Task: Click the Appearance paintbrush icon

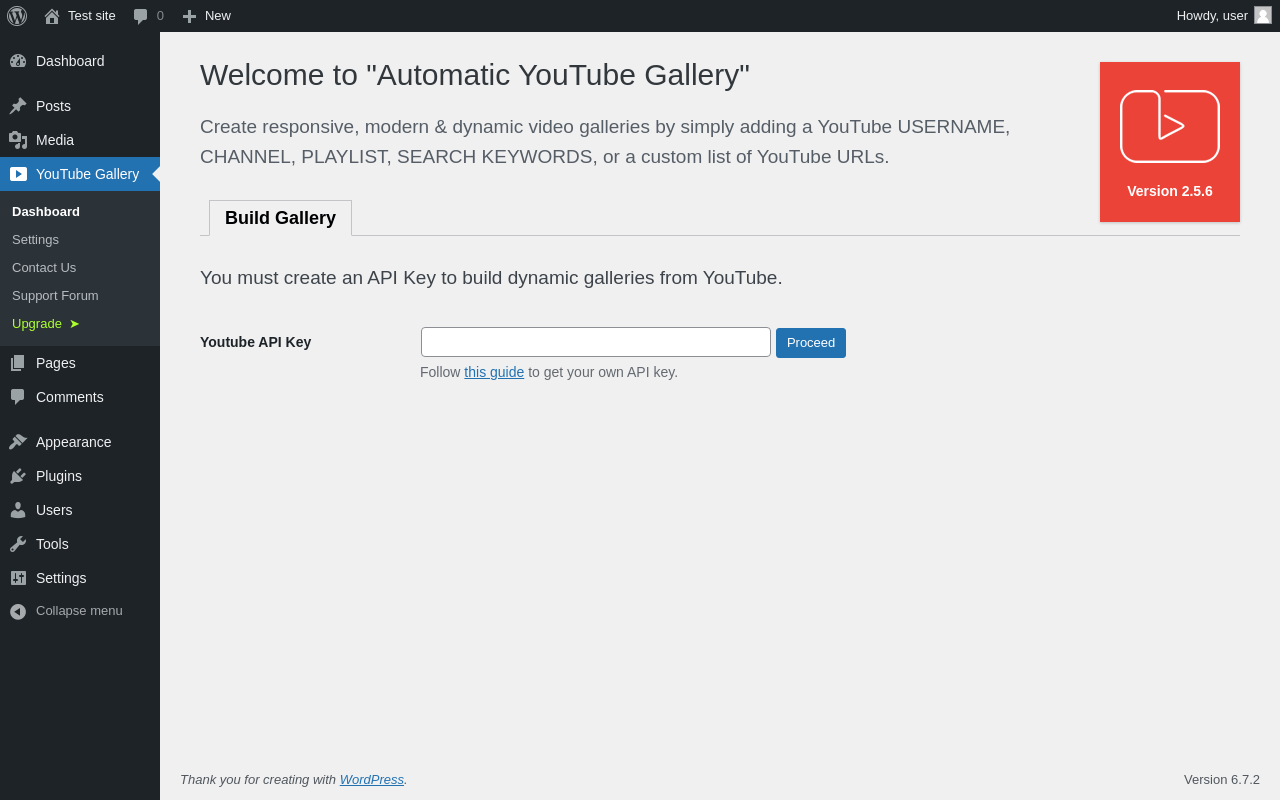Action: (18, 442)
